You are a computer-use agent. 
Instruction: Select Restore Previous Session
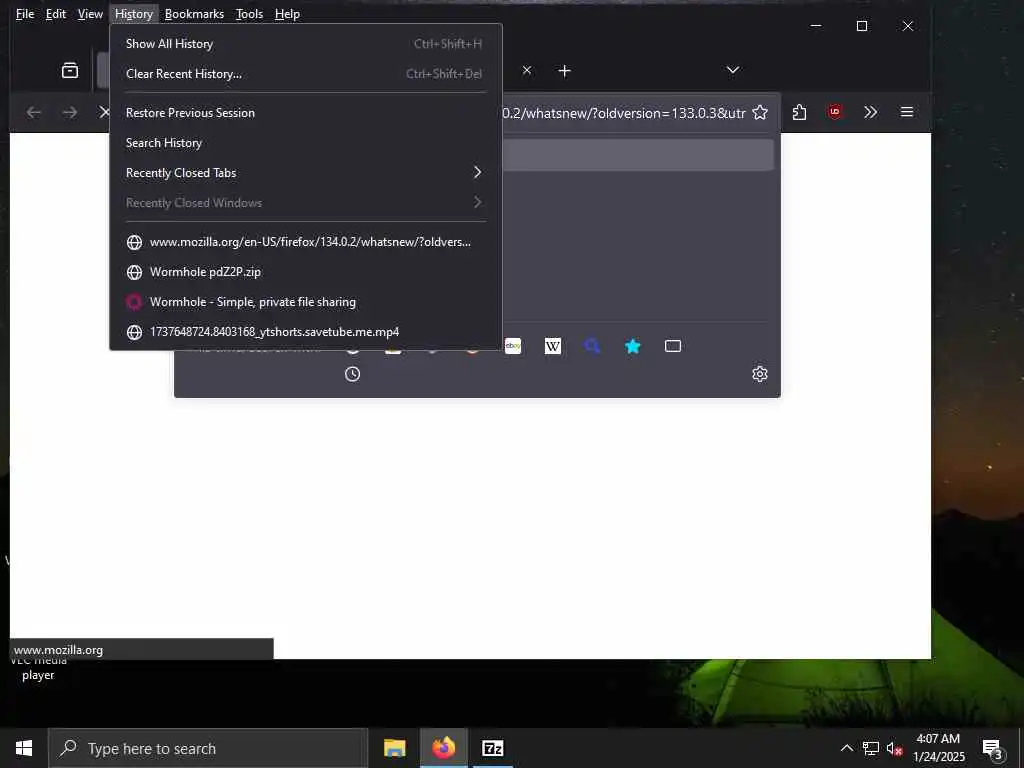[x=306, y=113]
